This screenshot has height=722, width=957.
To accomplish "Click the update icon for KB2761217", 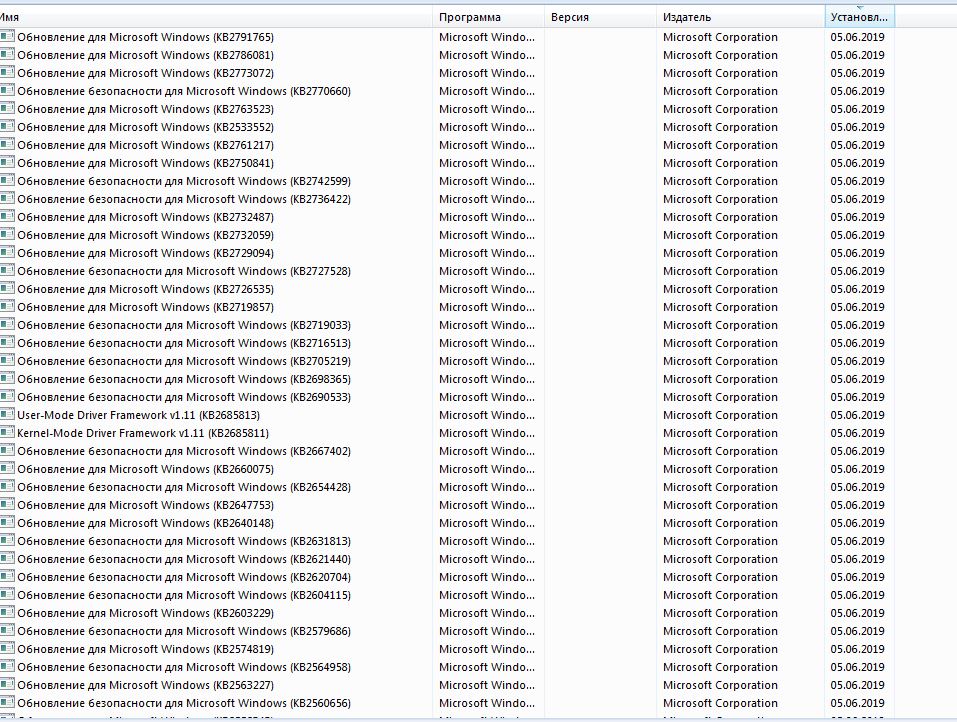I will [7, 145].
